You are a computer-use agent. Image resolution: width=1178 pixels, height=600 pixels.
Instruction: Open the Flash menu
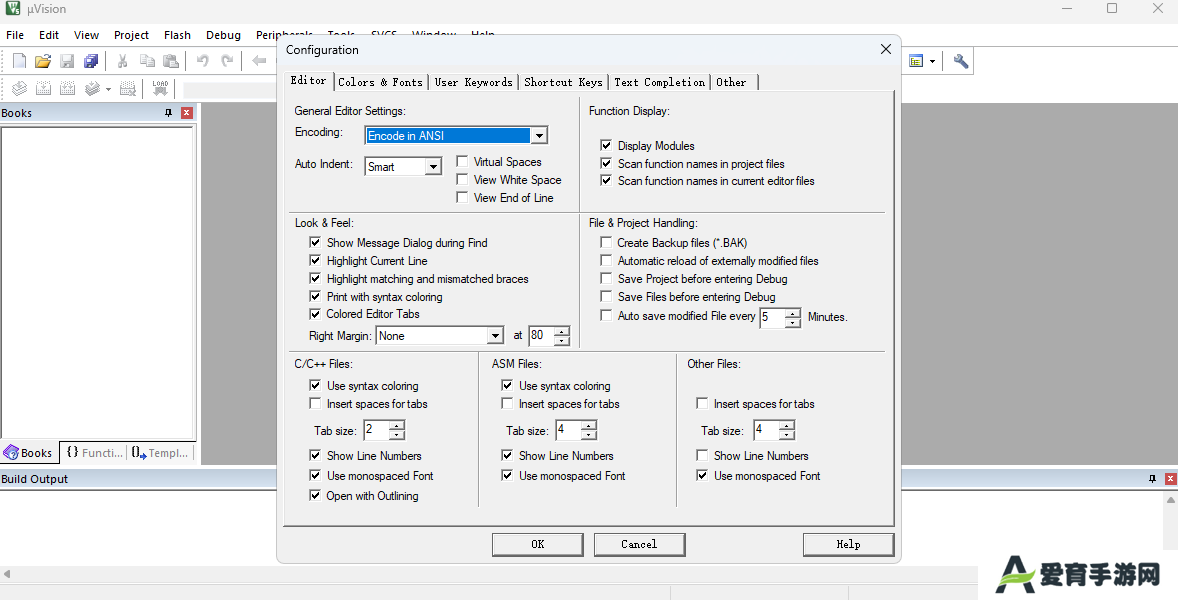click(x=177, y=35)
